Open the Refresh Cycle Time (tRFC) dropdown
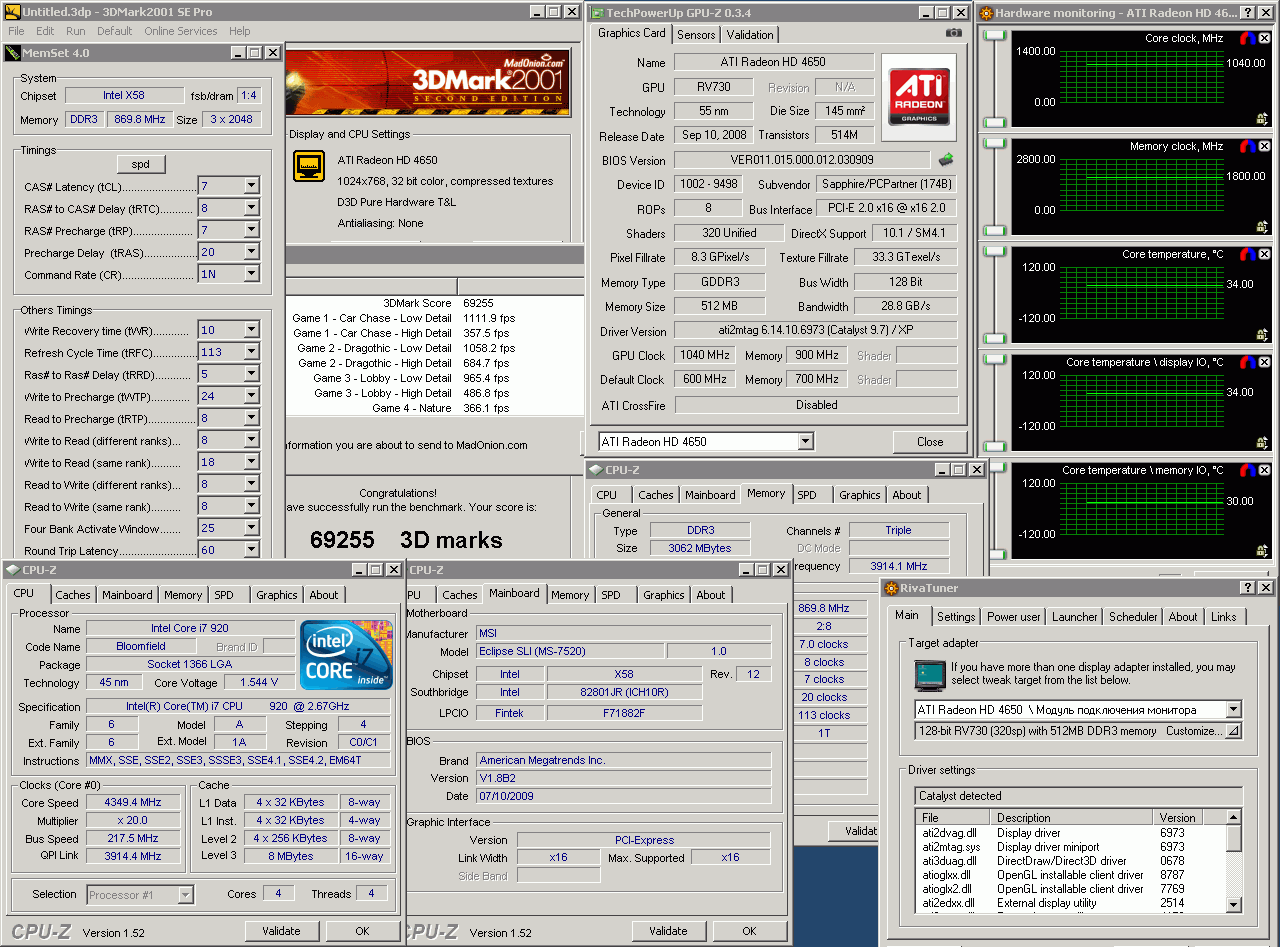This screenshot has height=947, width=1280. pyautogui.click(x=251, y=352)
